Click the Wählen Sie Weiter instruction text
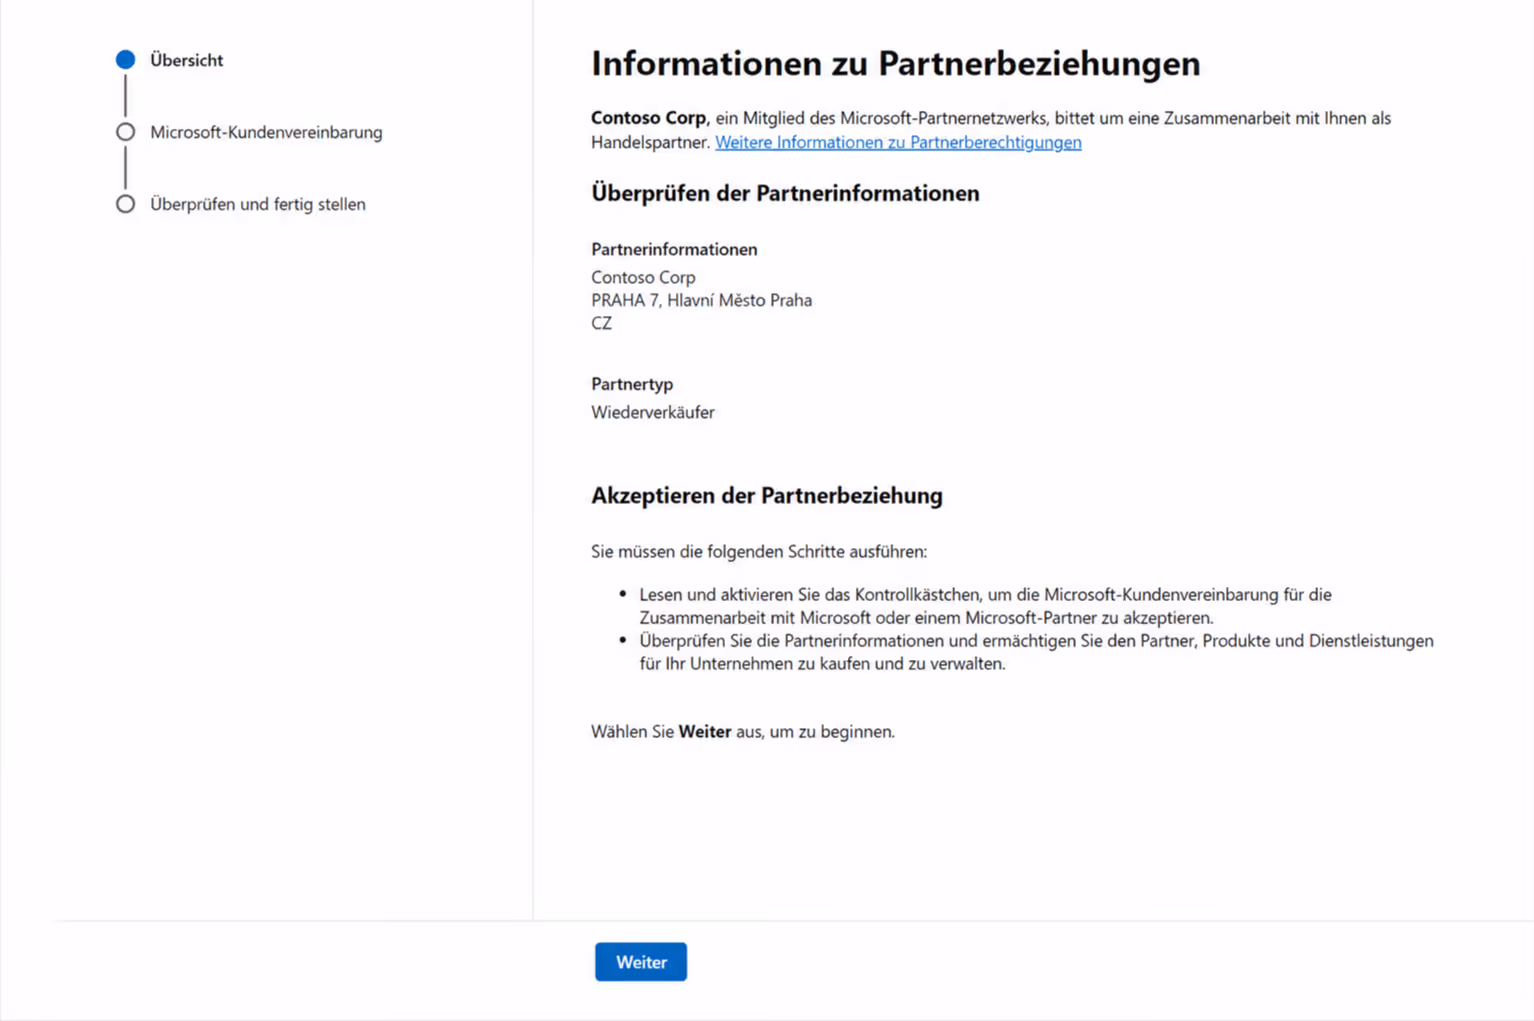This screenshot has height=1021, width=1534. pyautogui.click(x=743, y=731)
